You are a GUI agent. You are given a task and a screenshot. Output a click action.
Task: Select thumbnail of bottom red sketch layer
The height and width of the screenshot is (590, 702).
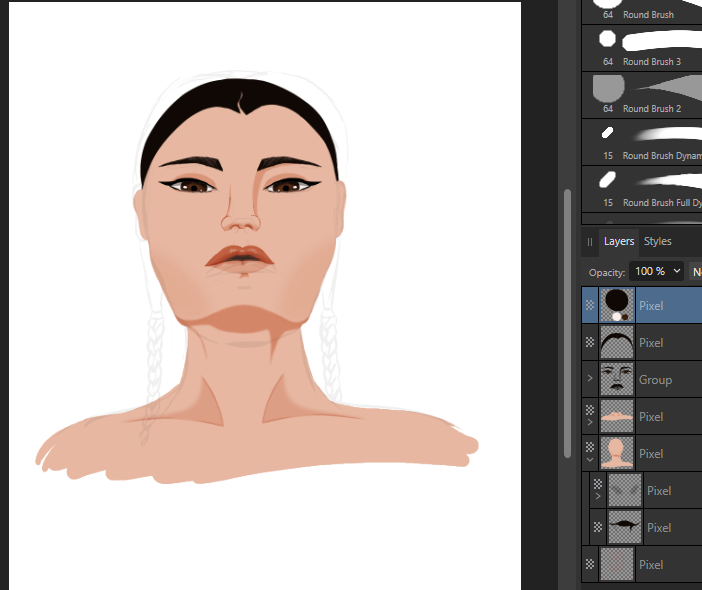(x=617, y=564)
